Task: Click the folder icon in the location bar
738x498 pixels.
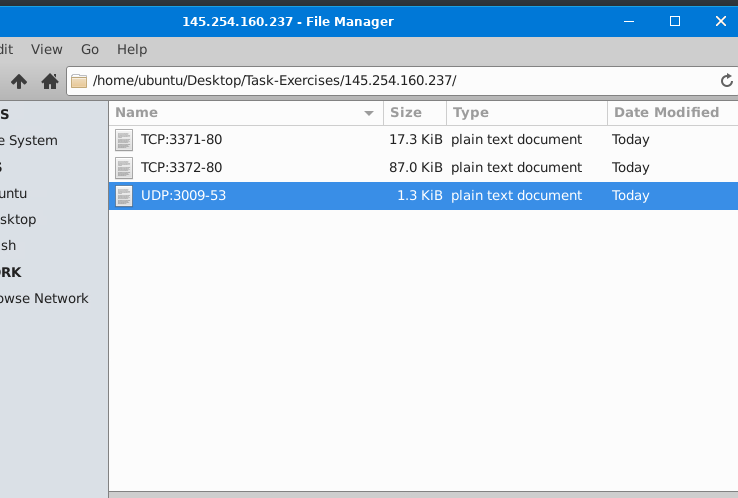Action: point(79,81)
